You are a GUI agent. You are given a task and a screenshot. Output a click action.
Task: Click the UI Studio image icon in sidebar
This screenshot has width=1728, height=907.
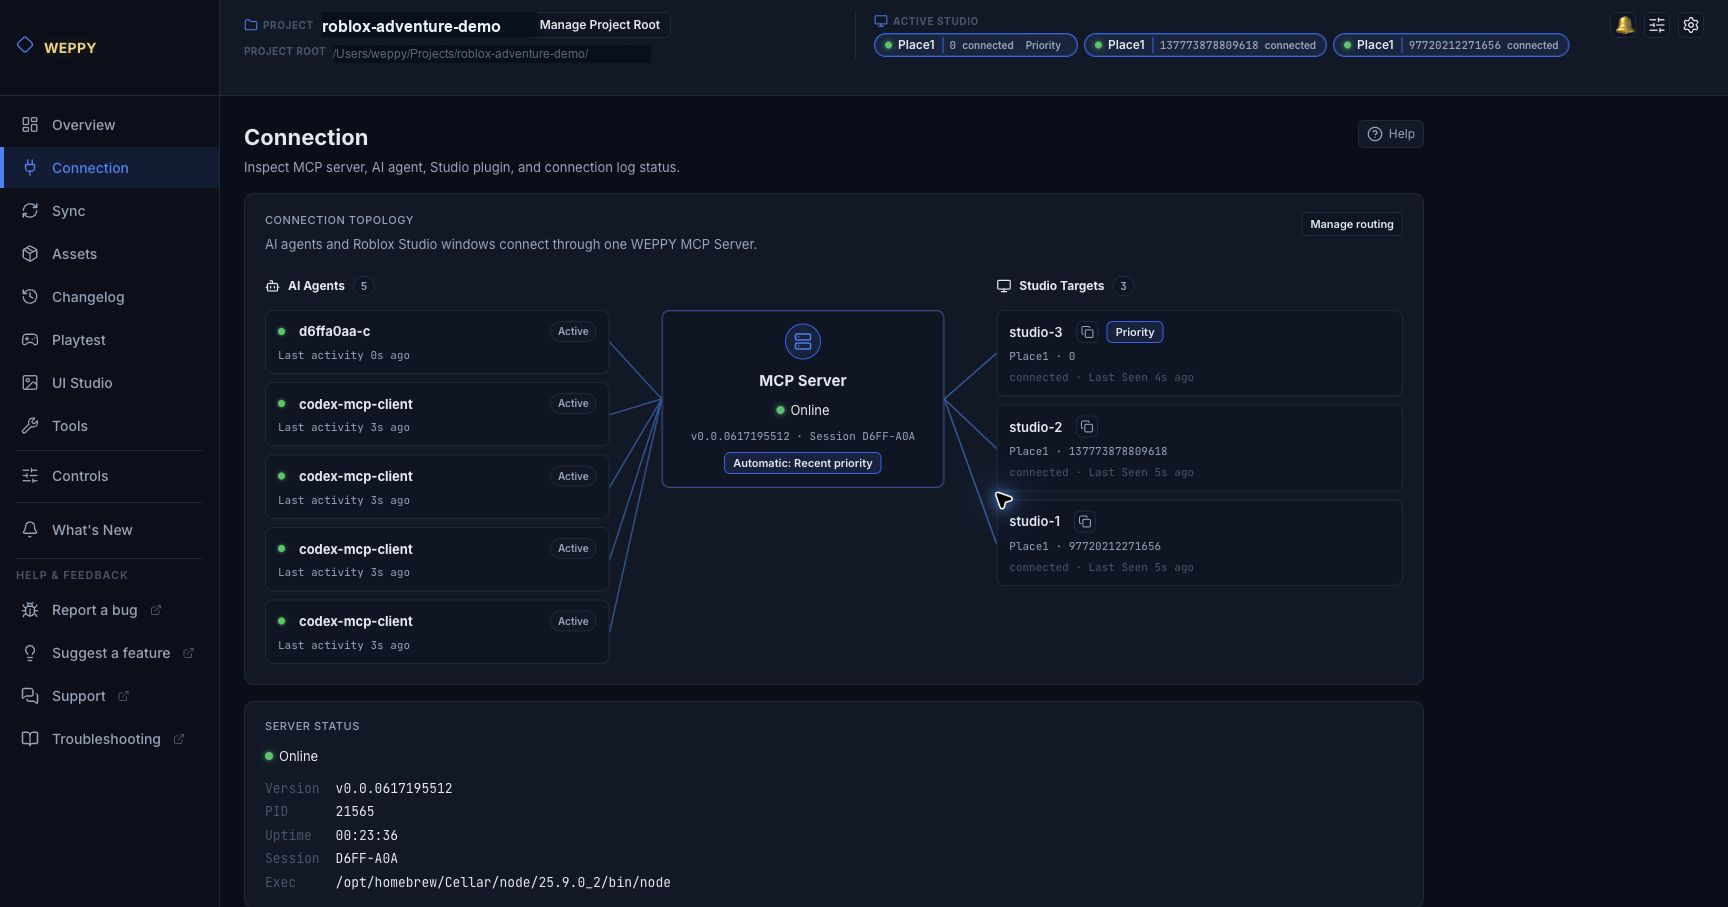[x=30, y=383]
